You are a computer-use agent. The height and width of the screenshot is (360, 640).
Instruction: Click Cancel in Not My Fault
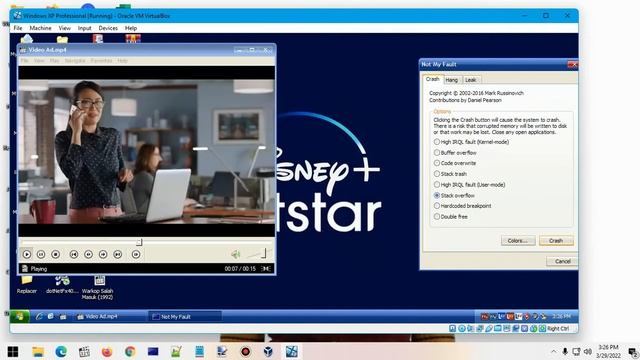tap(562, 261)
